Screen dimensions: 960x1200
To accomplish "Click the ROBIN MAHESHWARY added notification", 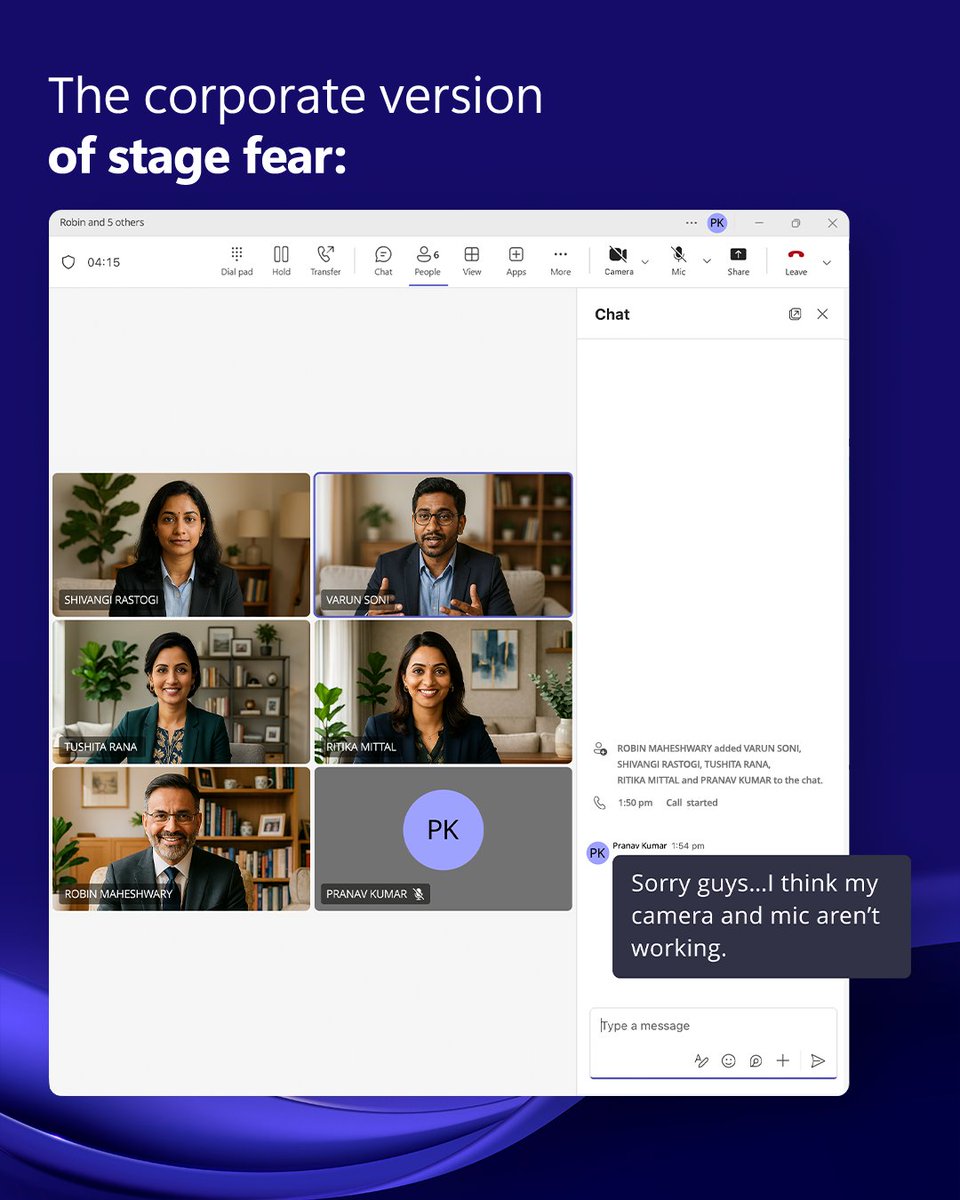I will point(720,764).
